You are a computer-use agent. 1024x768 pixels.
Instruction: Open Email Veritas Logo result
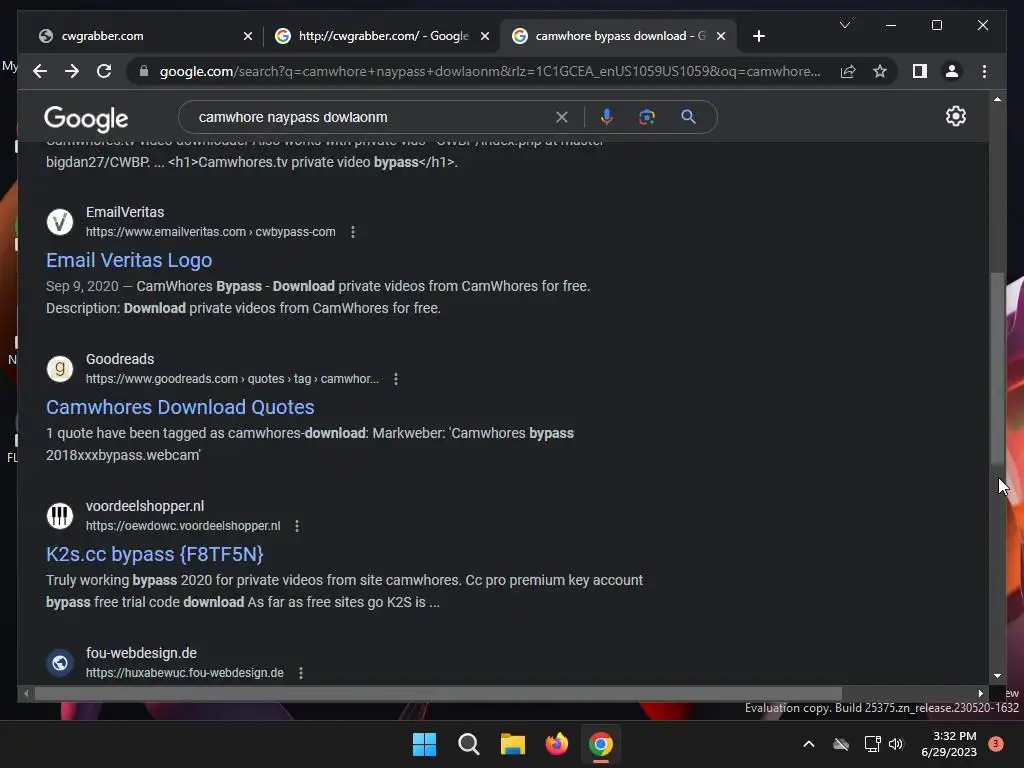pyautogui.click(x=129, y=260)
